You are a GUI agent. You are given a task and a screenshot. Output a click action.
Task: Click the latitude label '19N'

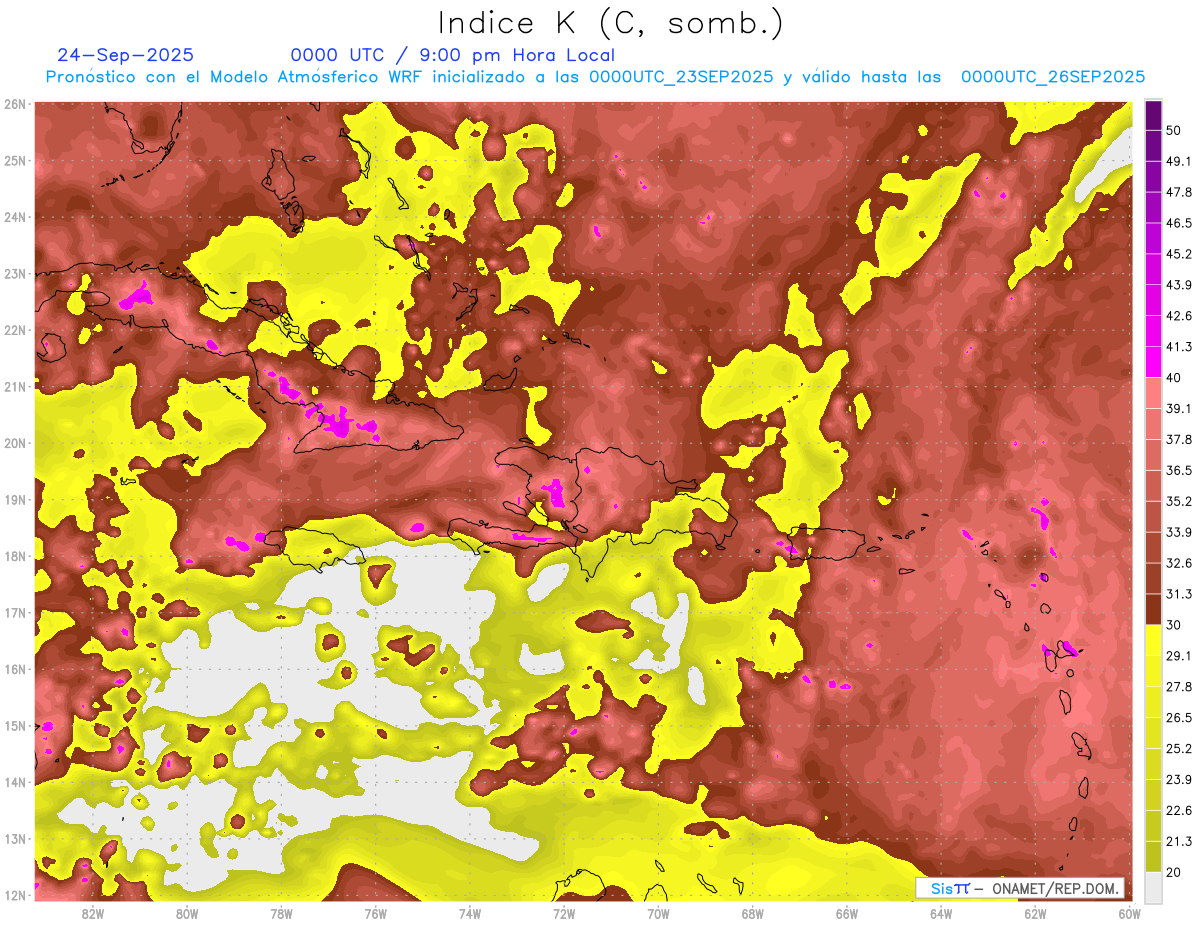(x=15, y=499)
